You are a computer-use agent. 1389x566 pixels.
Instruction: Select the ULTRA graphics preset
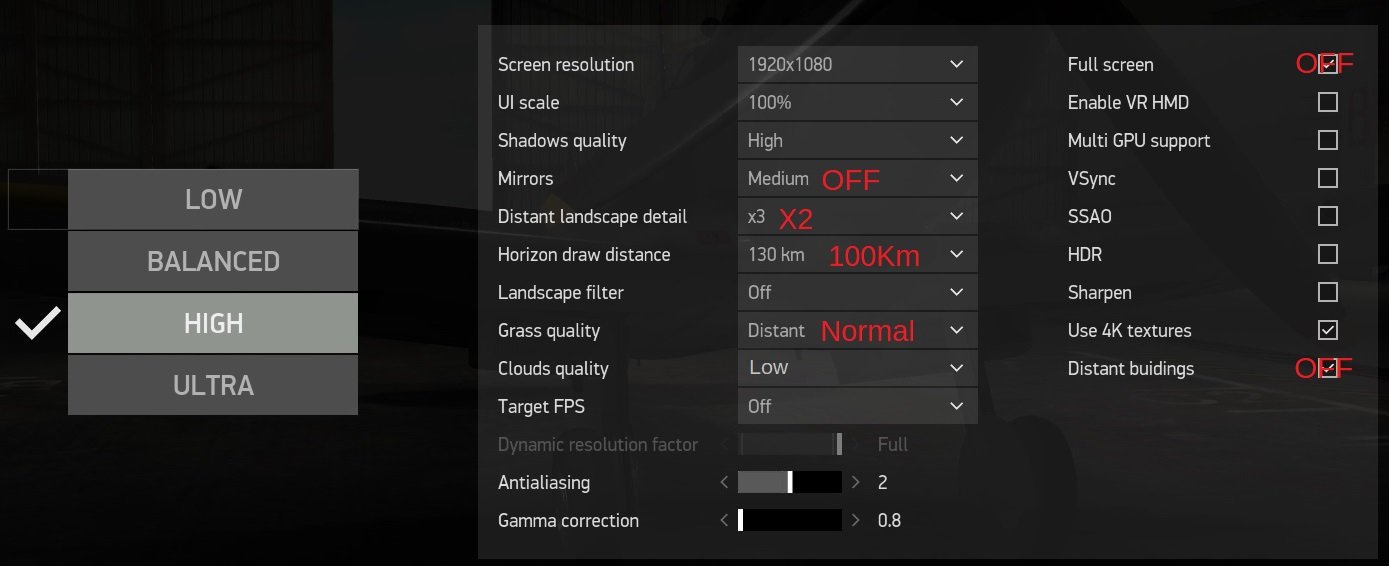[213, 385]
